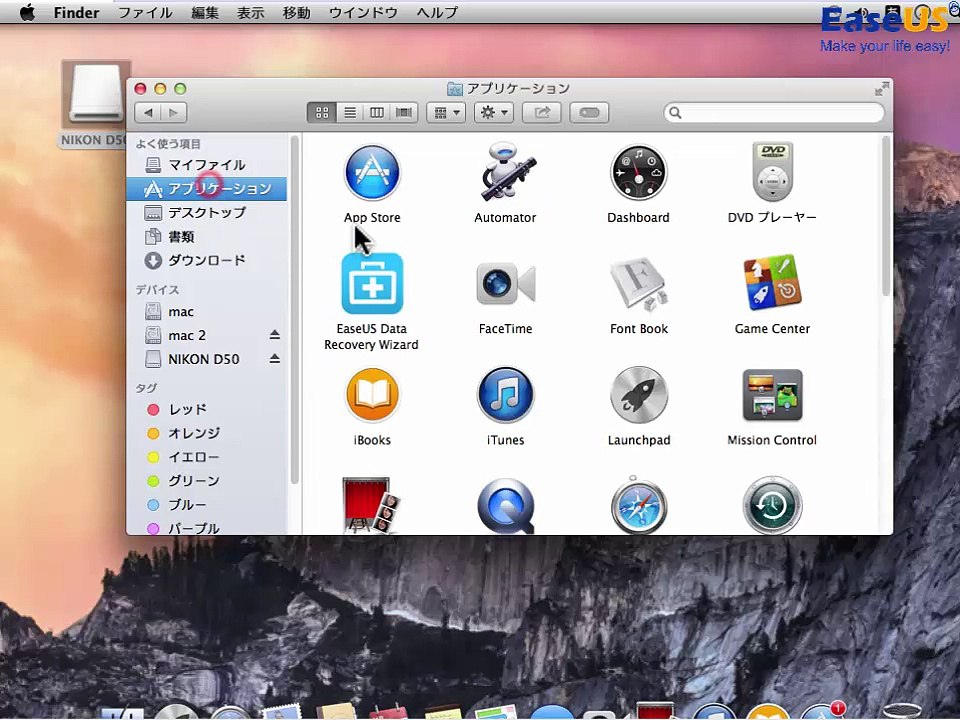Eject the NIKON D50 volume

coord(275,359)
